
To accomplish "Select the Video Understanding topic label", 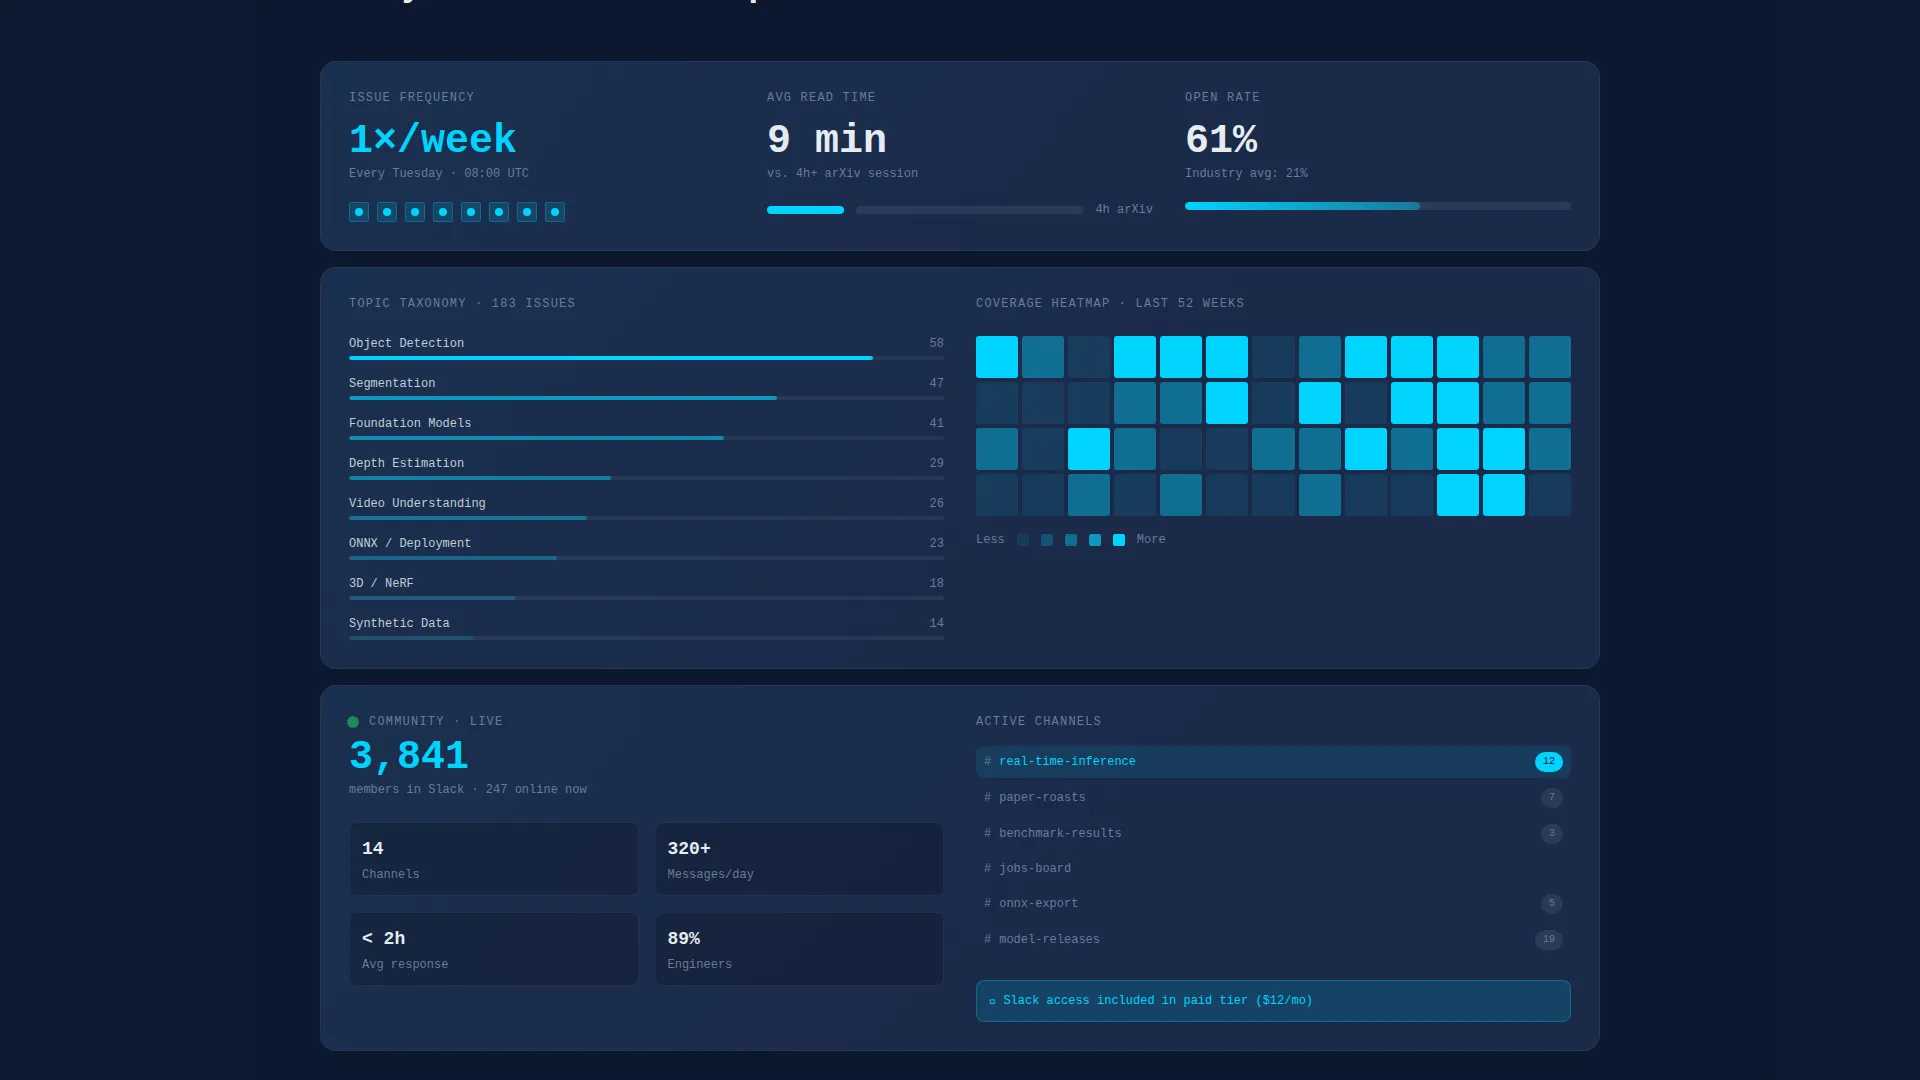I will [x=417, y=503].
